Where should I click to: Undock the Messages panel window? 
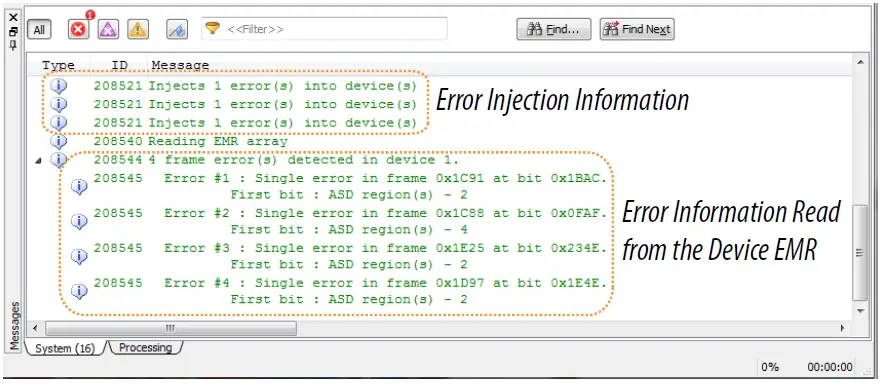(14, 32)
